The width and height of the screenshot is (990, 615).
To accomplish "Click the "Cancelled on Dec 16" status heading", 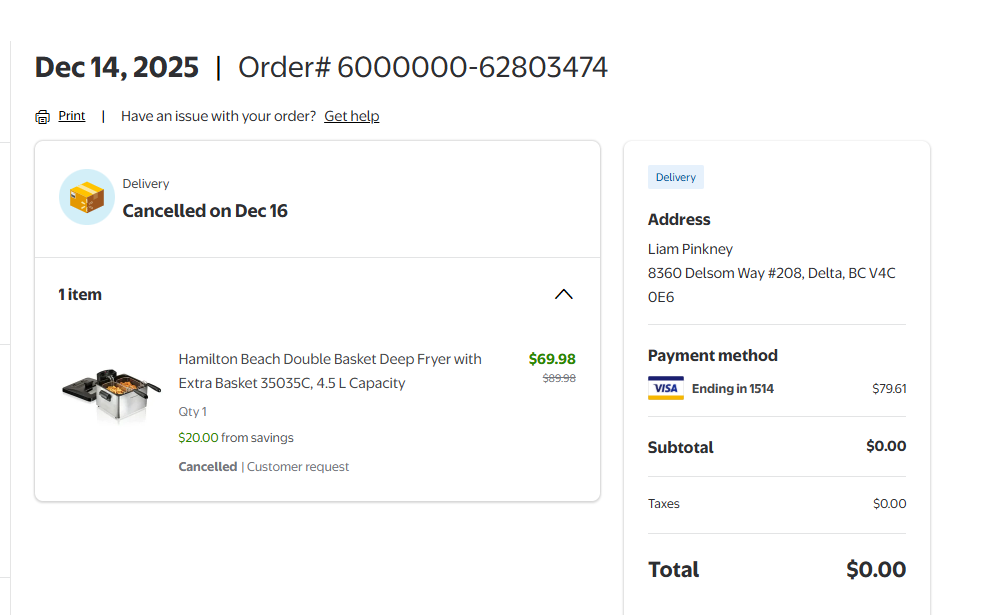I will [x=205, y=211].
